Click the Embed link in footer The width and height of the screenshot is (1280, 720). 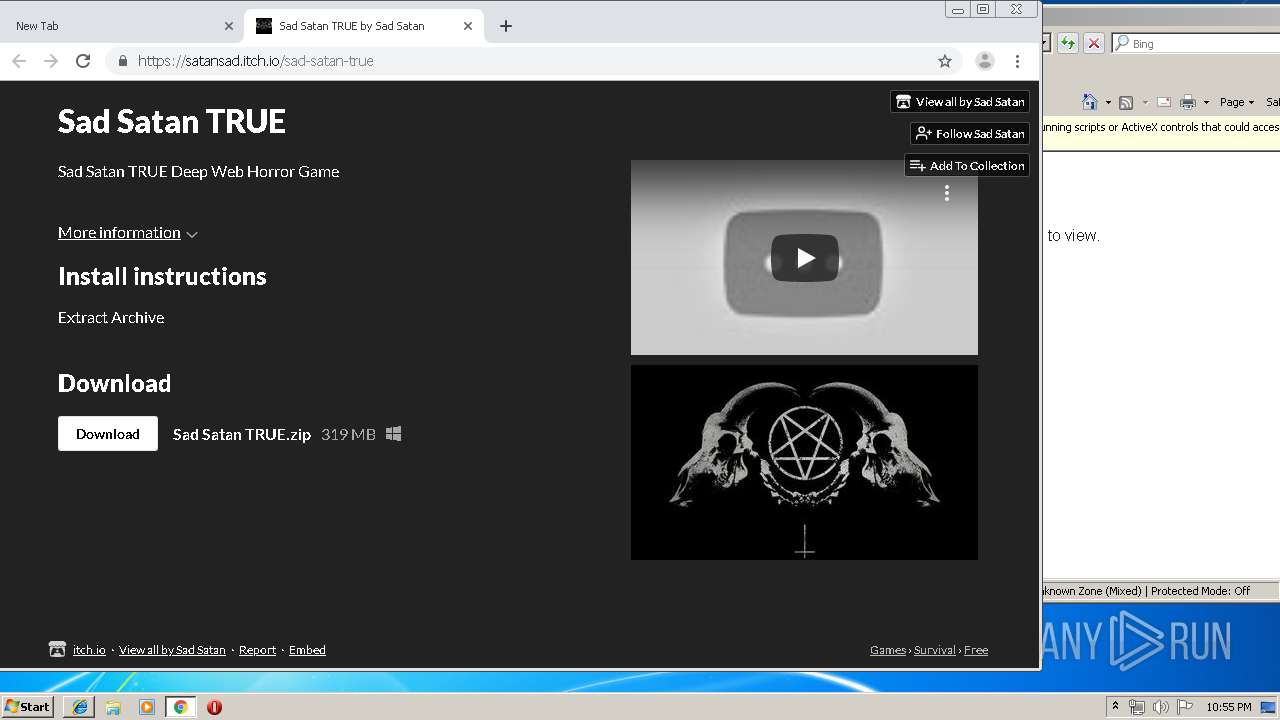[307, 650]
